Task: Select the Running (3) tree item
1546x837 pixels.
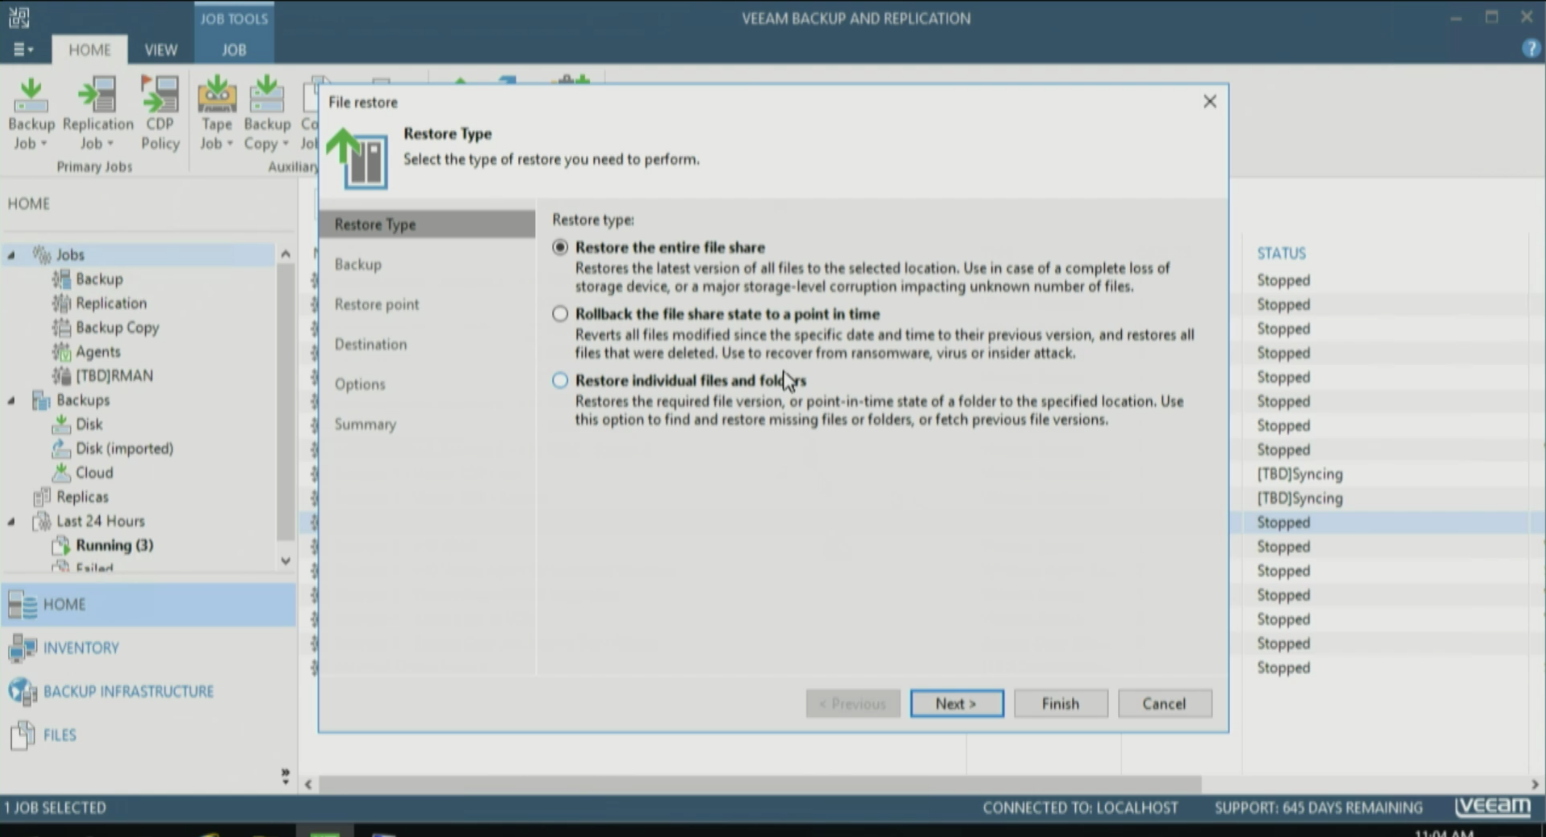Action: click(x=115, y=545)
